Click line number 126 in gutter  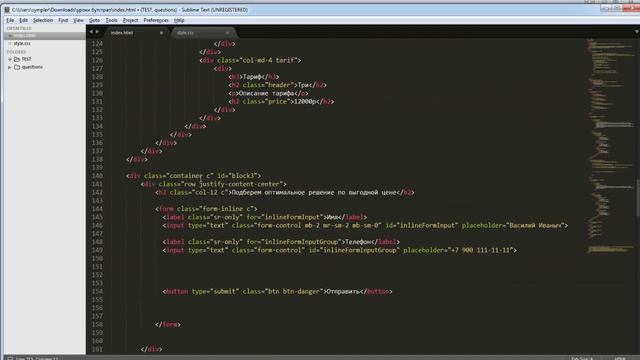tap(97, 60)
